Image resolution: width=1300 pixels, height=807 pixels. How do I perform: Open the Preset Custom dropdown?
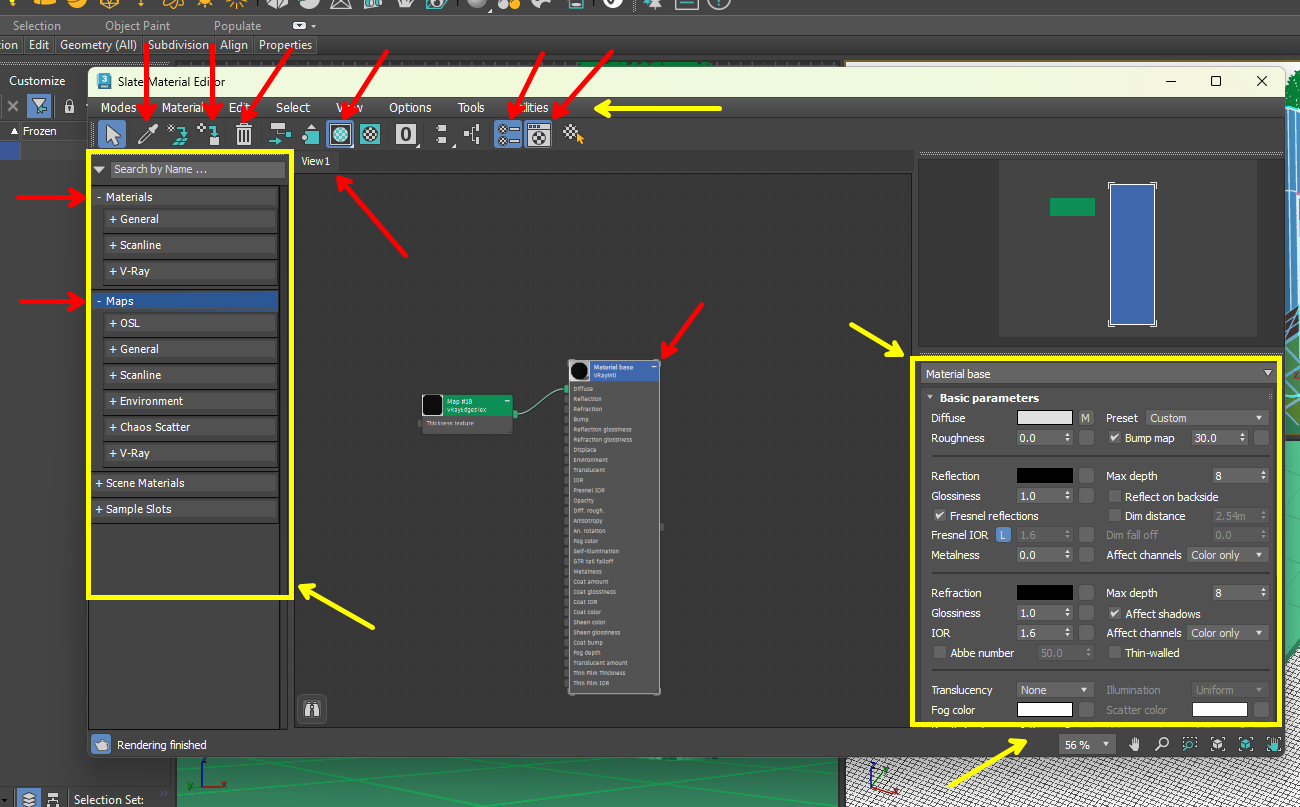point(1207,418)
